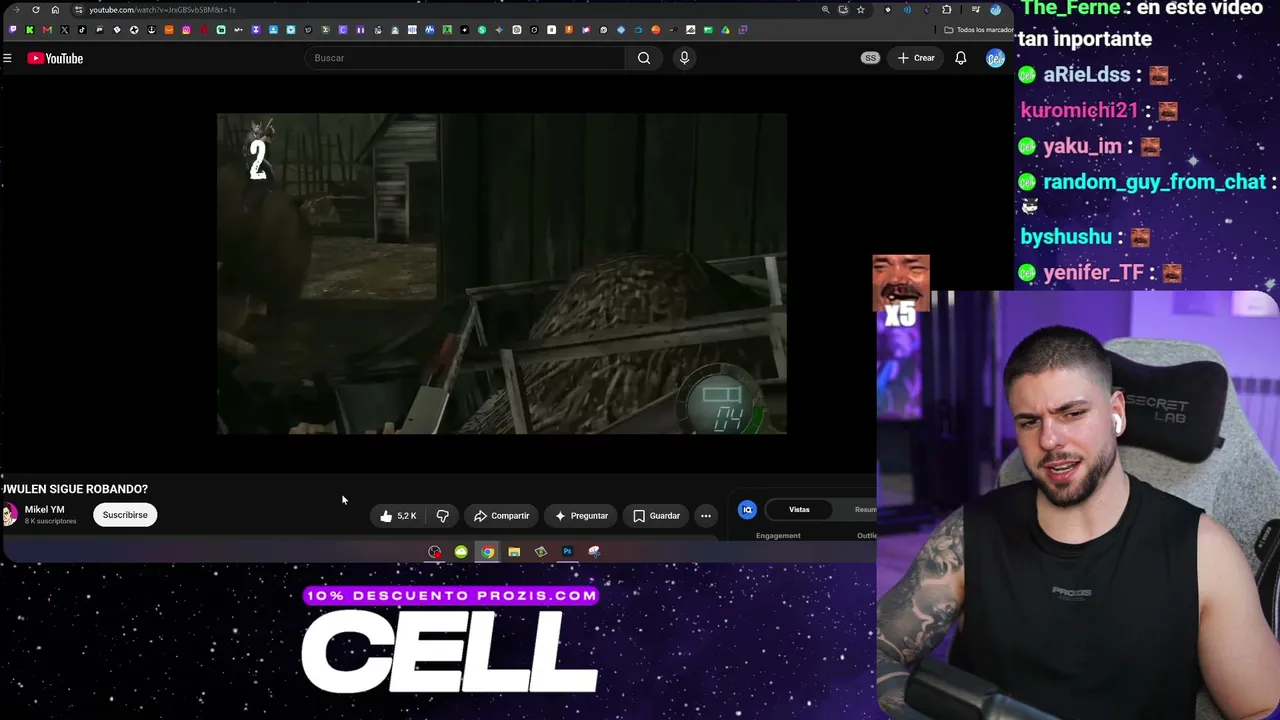Open the Gmail bookmark
The width and height of the screenshot is (1280, 720).
coord(47,30)
